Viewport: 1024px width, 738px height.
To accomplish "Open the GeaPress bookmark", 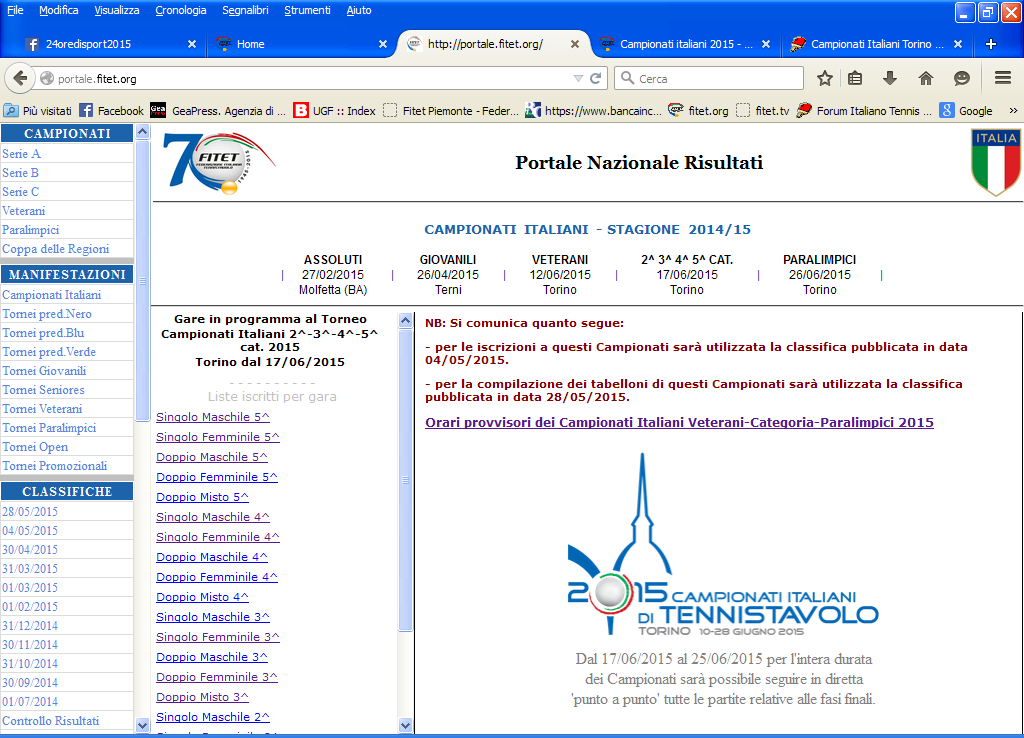I will pyautogui.click(x=218, y=110).
